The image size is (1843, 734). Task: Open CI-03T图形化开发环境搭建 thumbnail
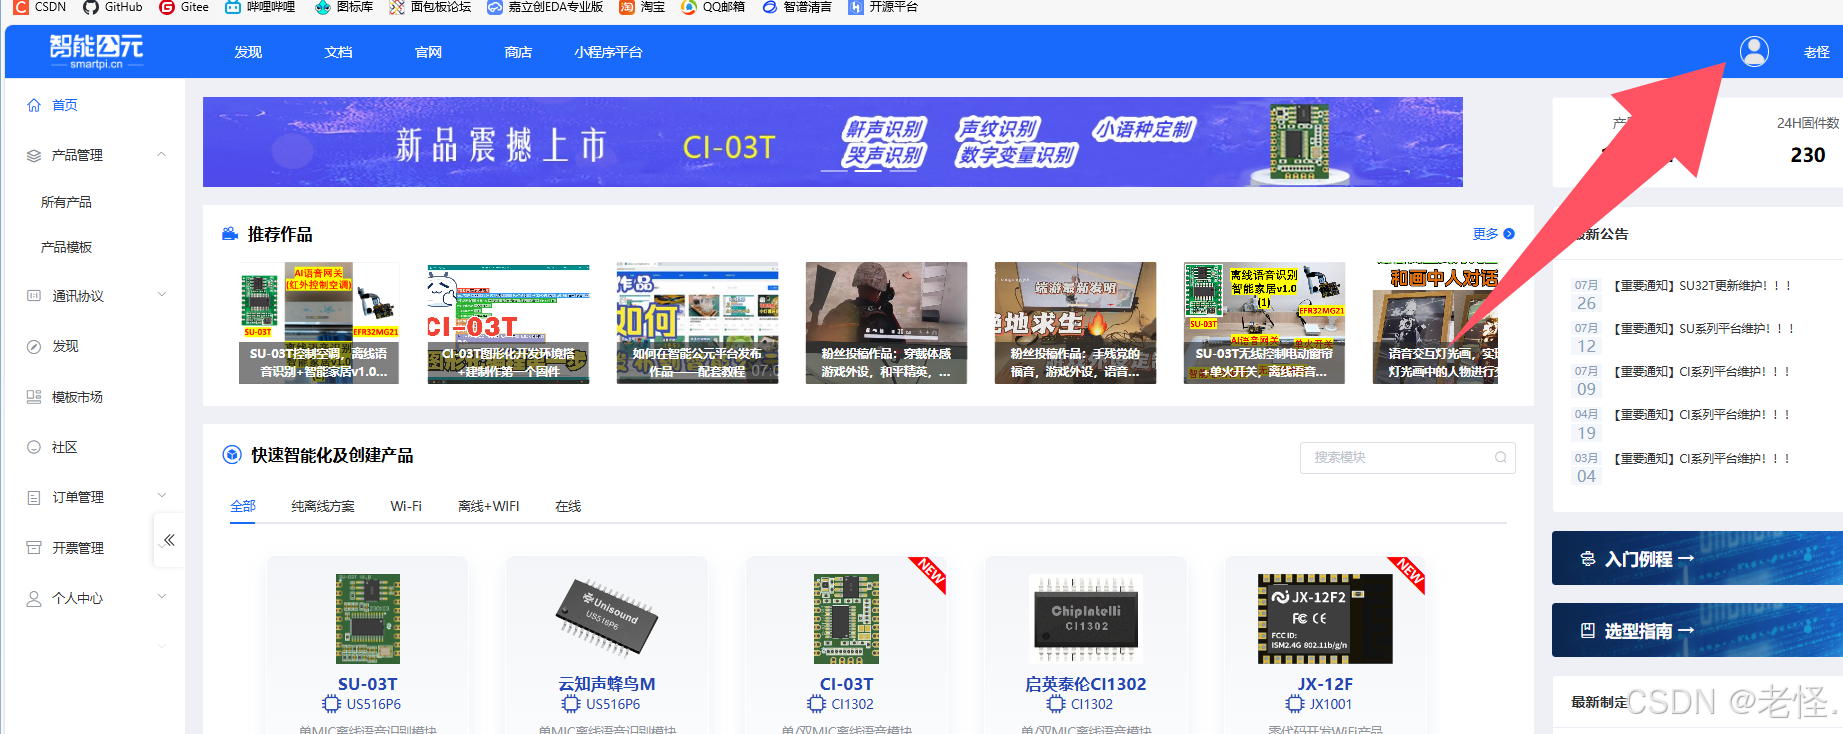click(x=508, y=323)
